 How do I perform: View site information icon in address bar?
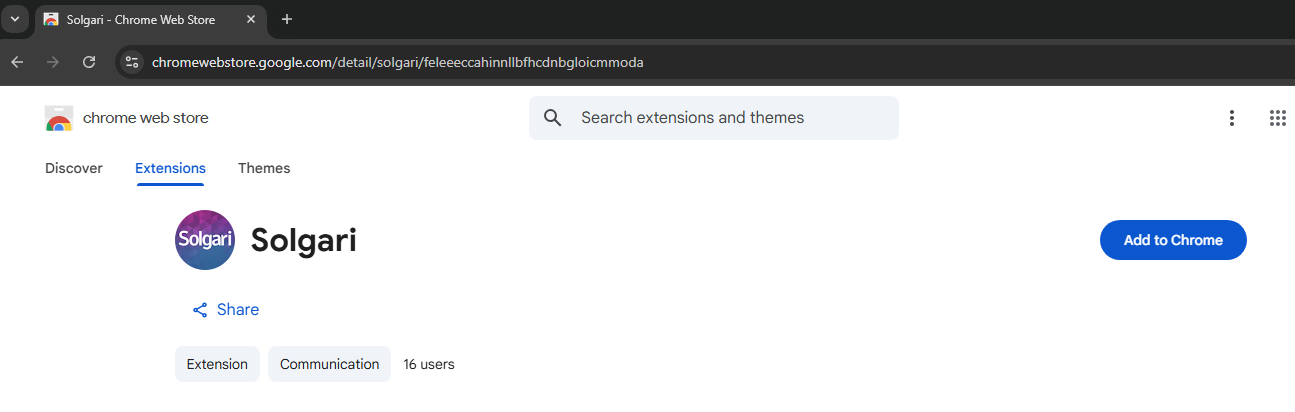(x=131, y=62)
